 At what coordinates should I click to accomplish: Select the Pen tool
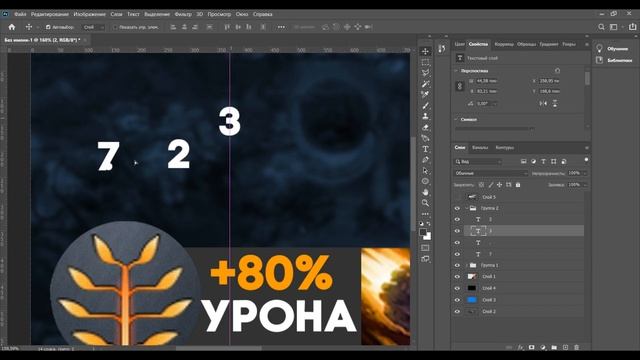coord(425,160)
